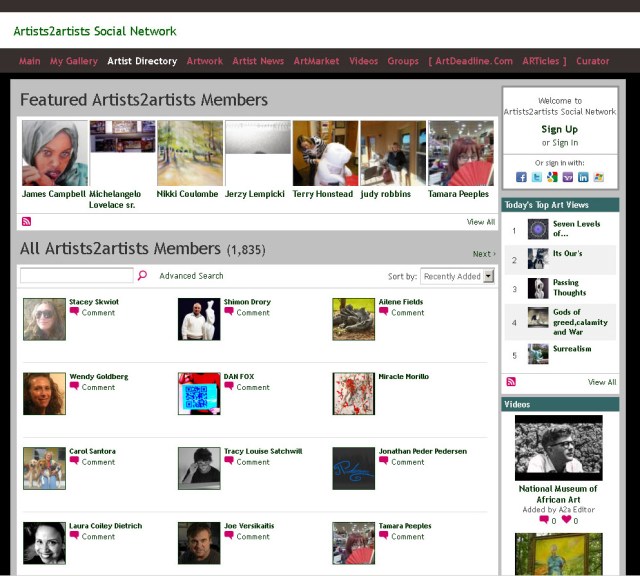Open the Sort by Recently Added dropdown
The height and width of the screenshot is (576, 640).
tap(458, 276)
